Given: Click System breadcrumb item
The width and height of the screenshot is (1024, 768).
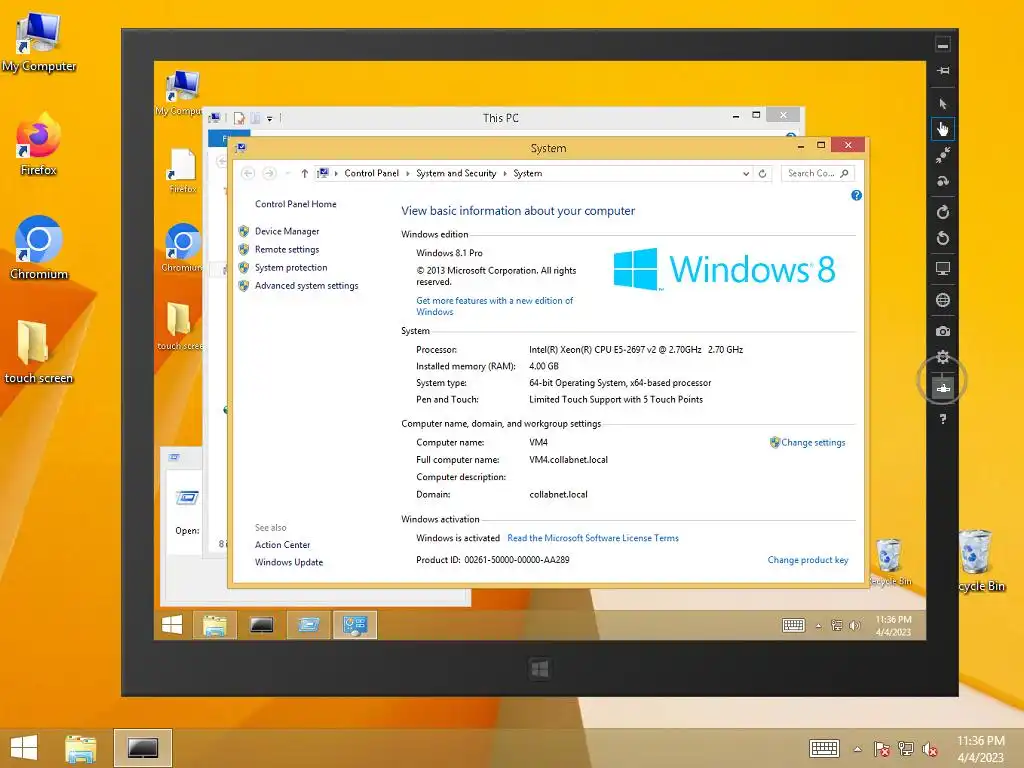Looking at the screenshot, I should tap(527, 173).
